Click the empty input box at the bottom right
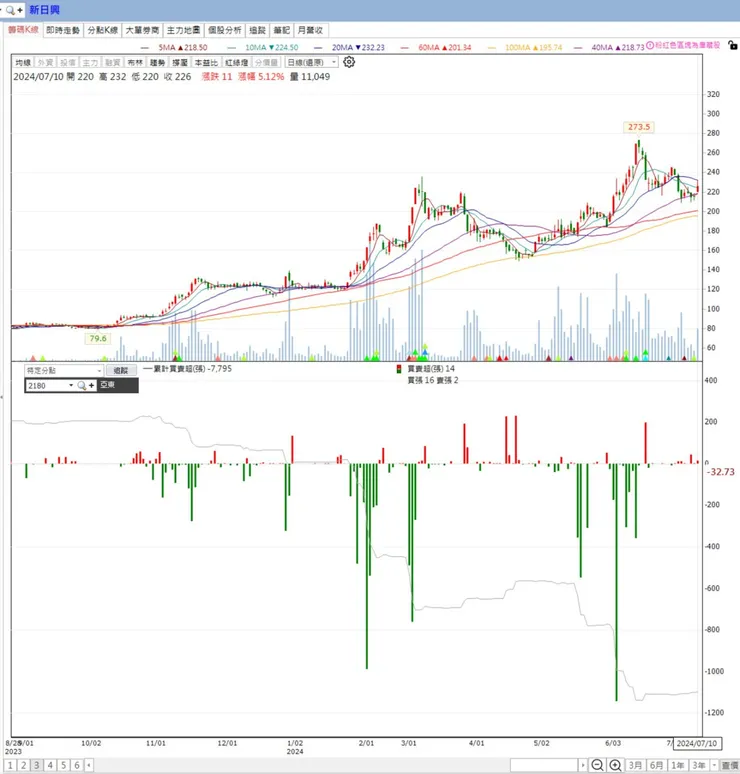 point(544,765)
